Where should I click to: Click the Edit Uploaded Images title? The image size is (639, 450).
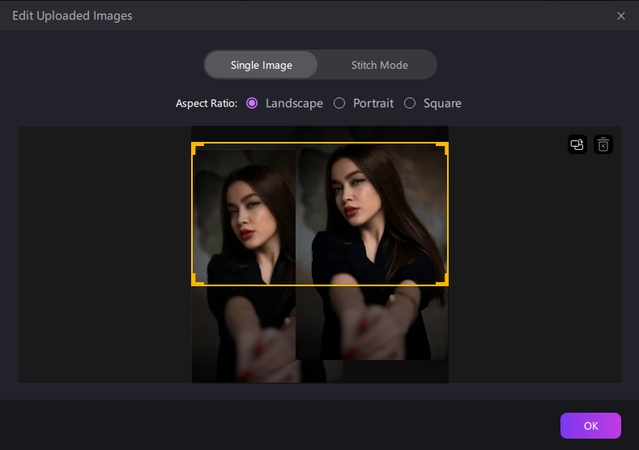pyautogui.click(x=72, y=16)
